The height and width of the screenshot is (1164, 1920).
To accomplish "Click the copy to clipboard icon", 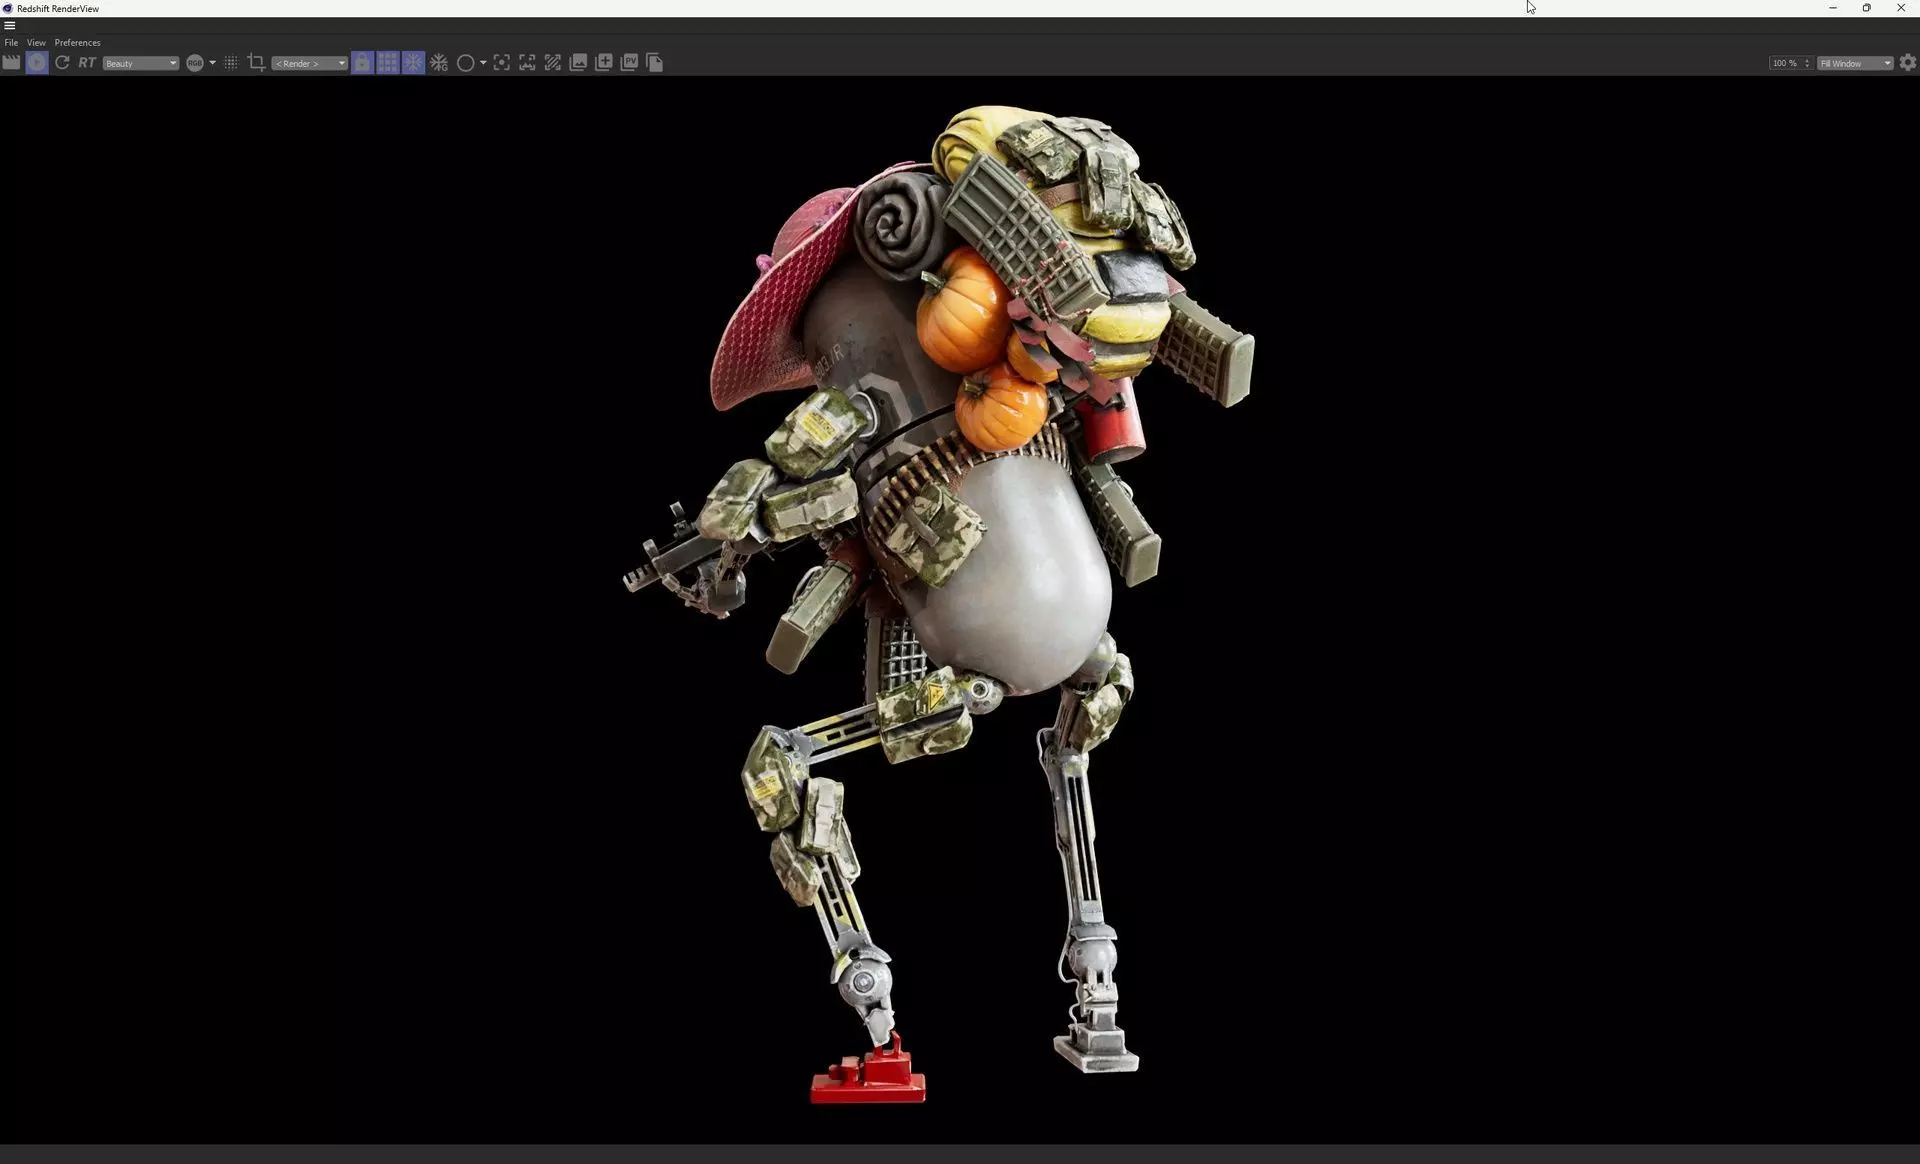I will (655, 63).
